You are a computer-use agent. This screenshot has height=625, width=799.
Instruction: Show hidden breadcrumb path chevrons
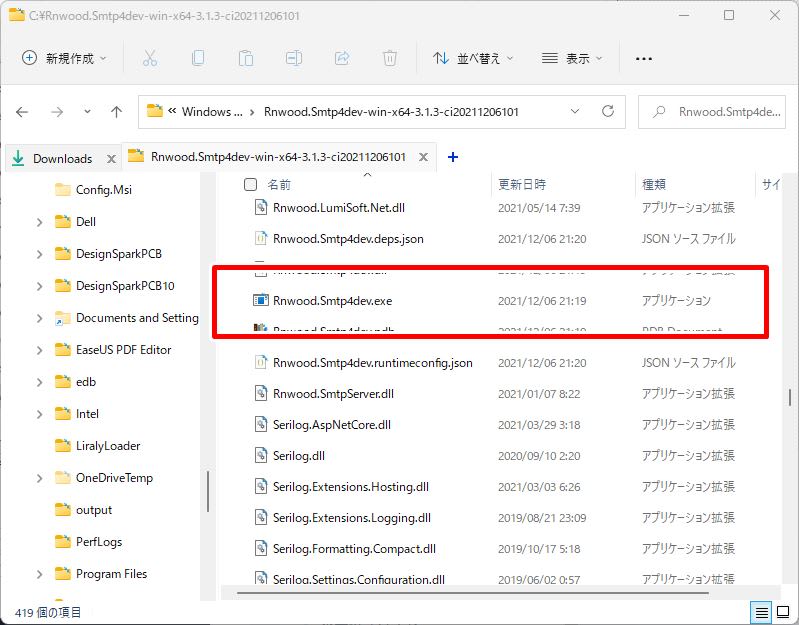click(172, 111)
